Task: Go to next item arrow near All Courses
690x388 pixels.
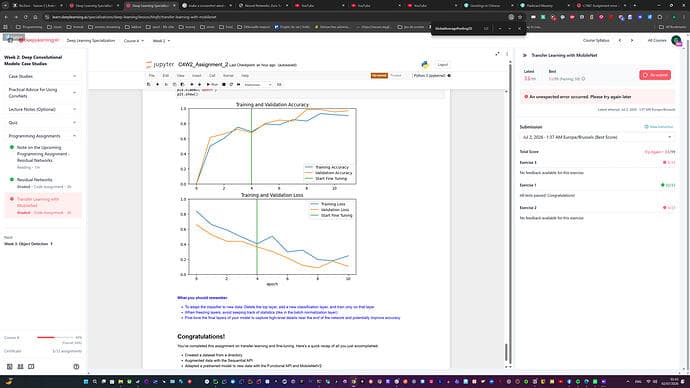Action: pyautogui.click(x=632, y=40)
